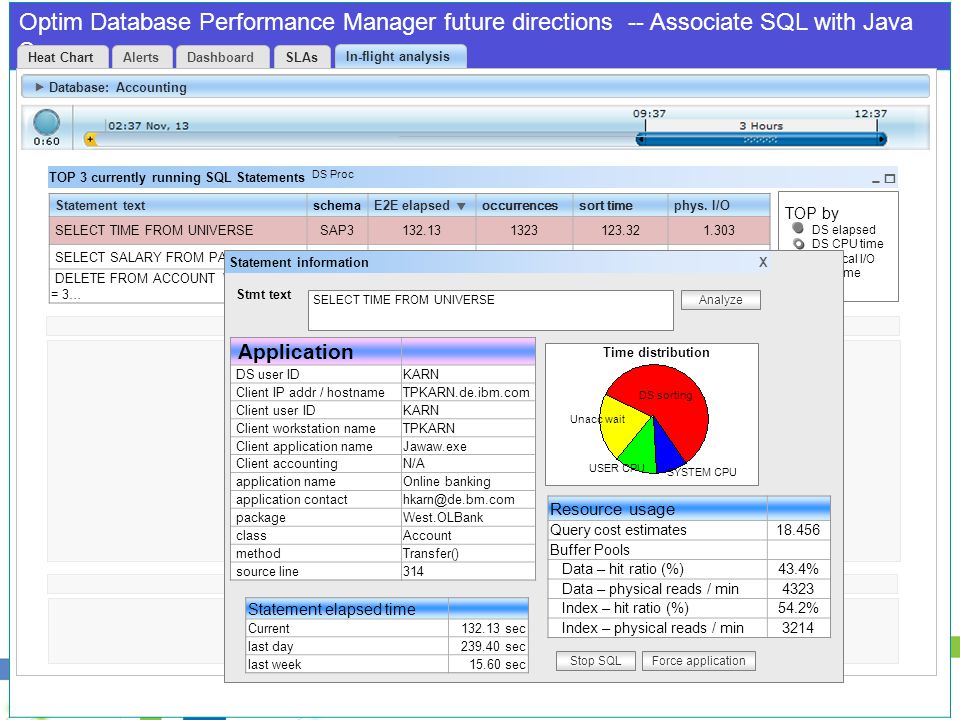Click the Application table header

tap(383, 352)
